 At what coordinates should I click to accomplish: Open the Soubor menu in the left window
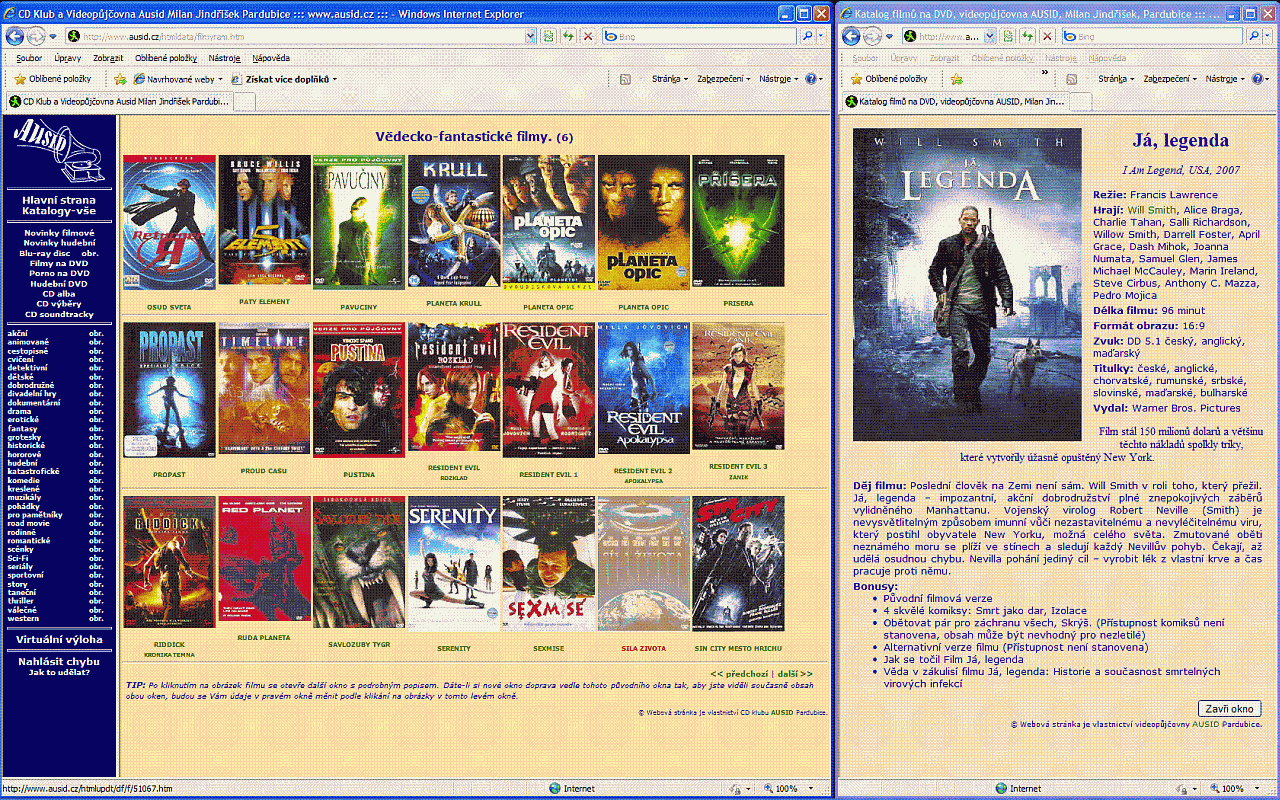(29, 58)
